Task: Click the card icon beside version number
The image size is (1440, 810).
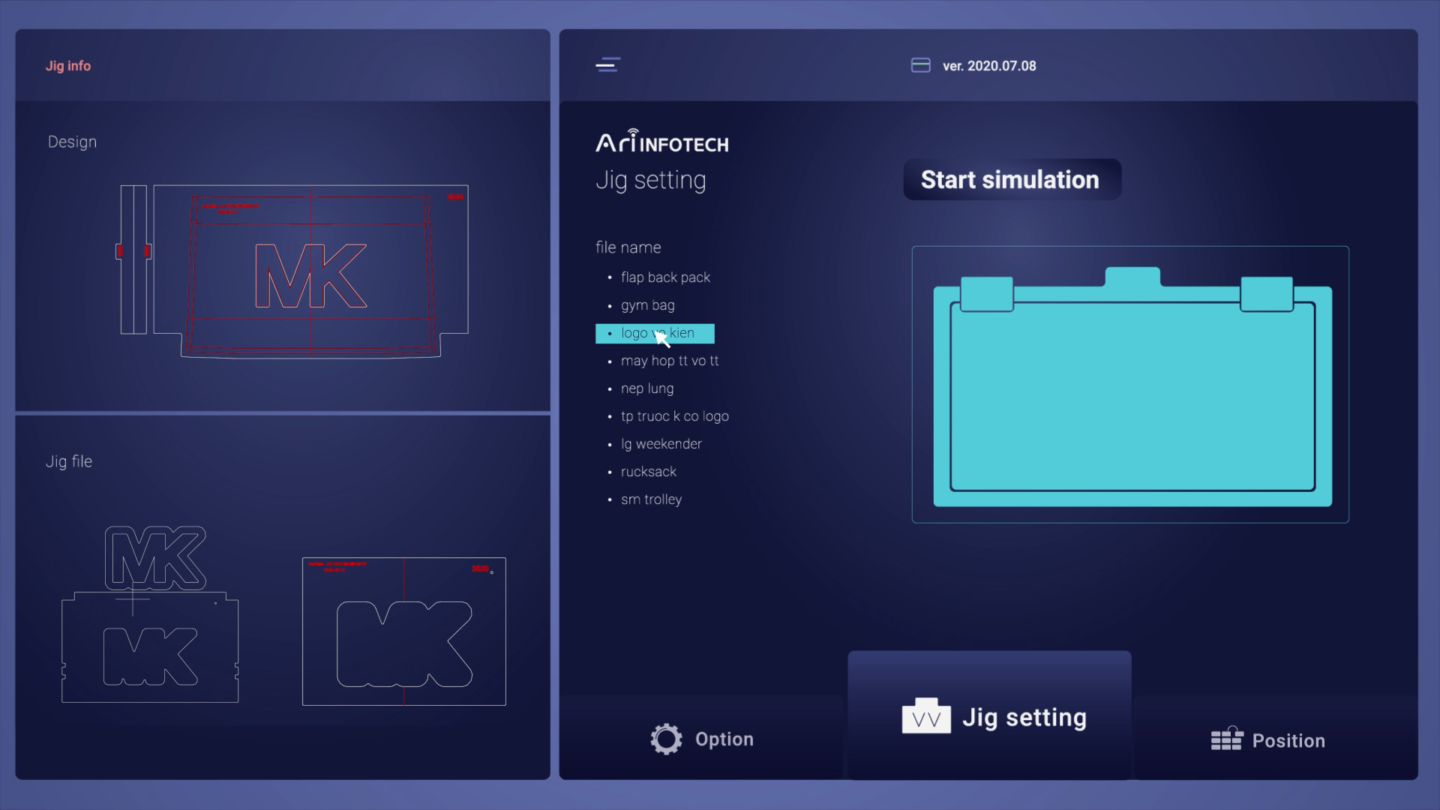Action: point(920,66)
